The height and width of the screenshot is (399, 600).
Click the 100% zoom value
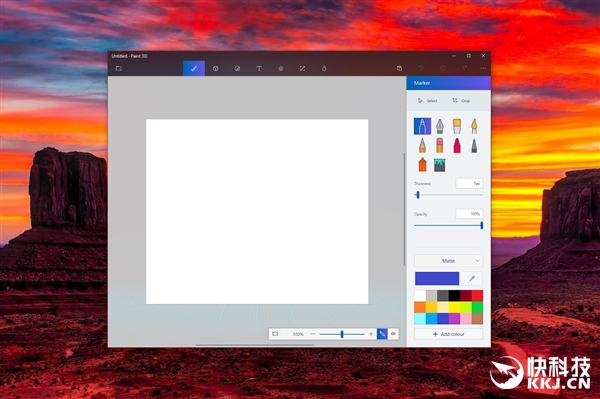point(298,334)
